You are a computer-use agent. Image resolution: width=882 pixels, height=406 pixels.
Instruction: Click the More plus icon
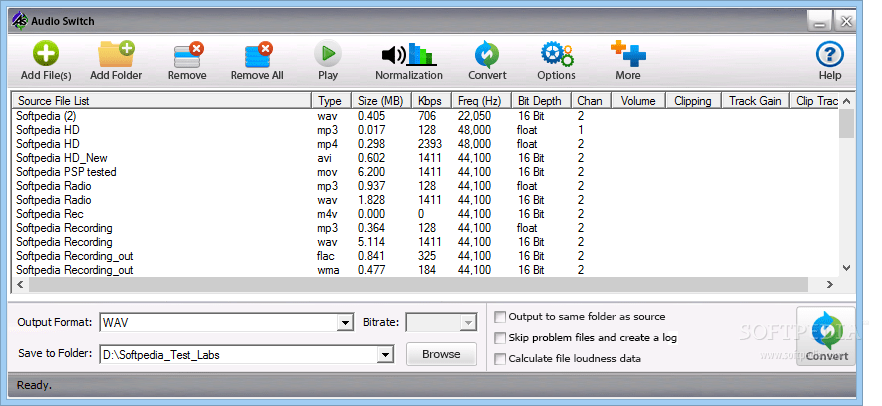628,60
